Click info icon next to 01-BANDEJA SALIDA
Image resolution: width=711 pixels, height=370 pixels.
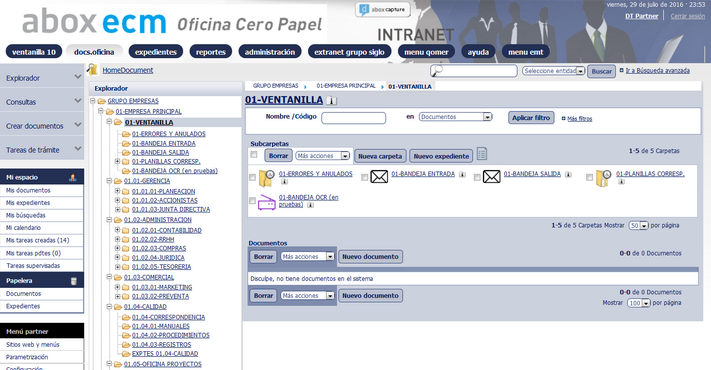pos(568,174)
